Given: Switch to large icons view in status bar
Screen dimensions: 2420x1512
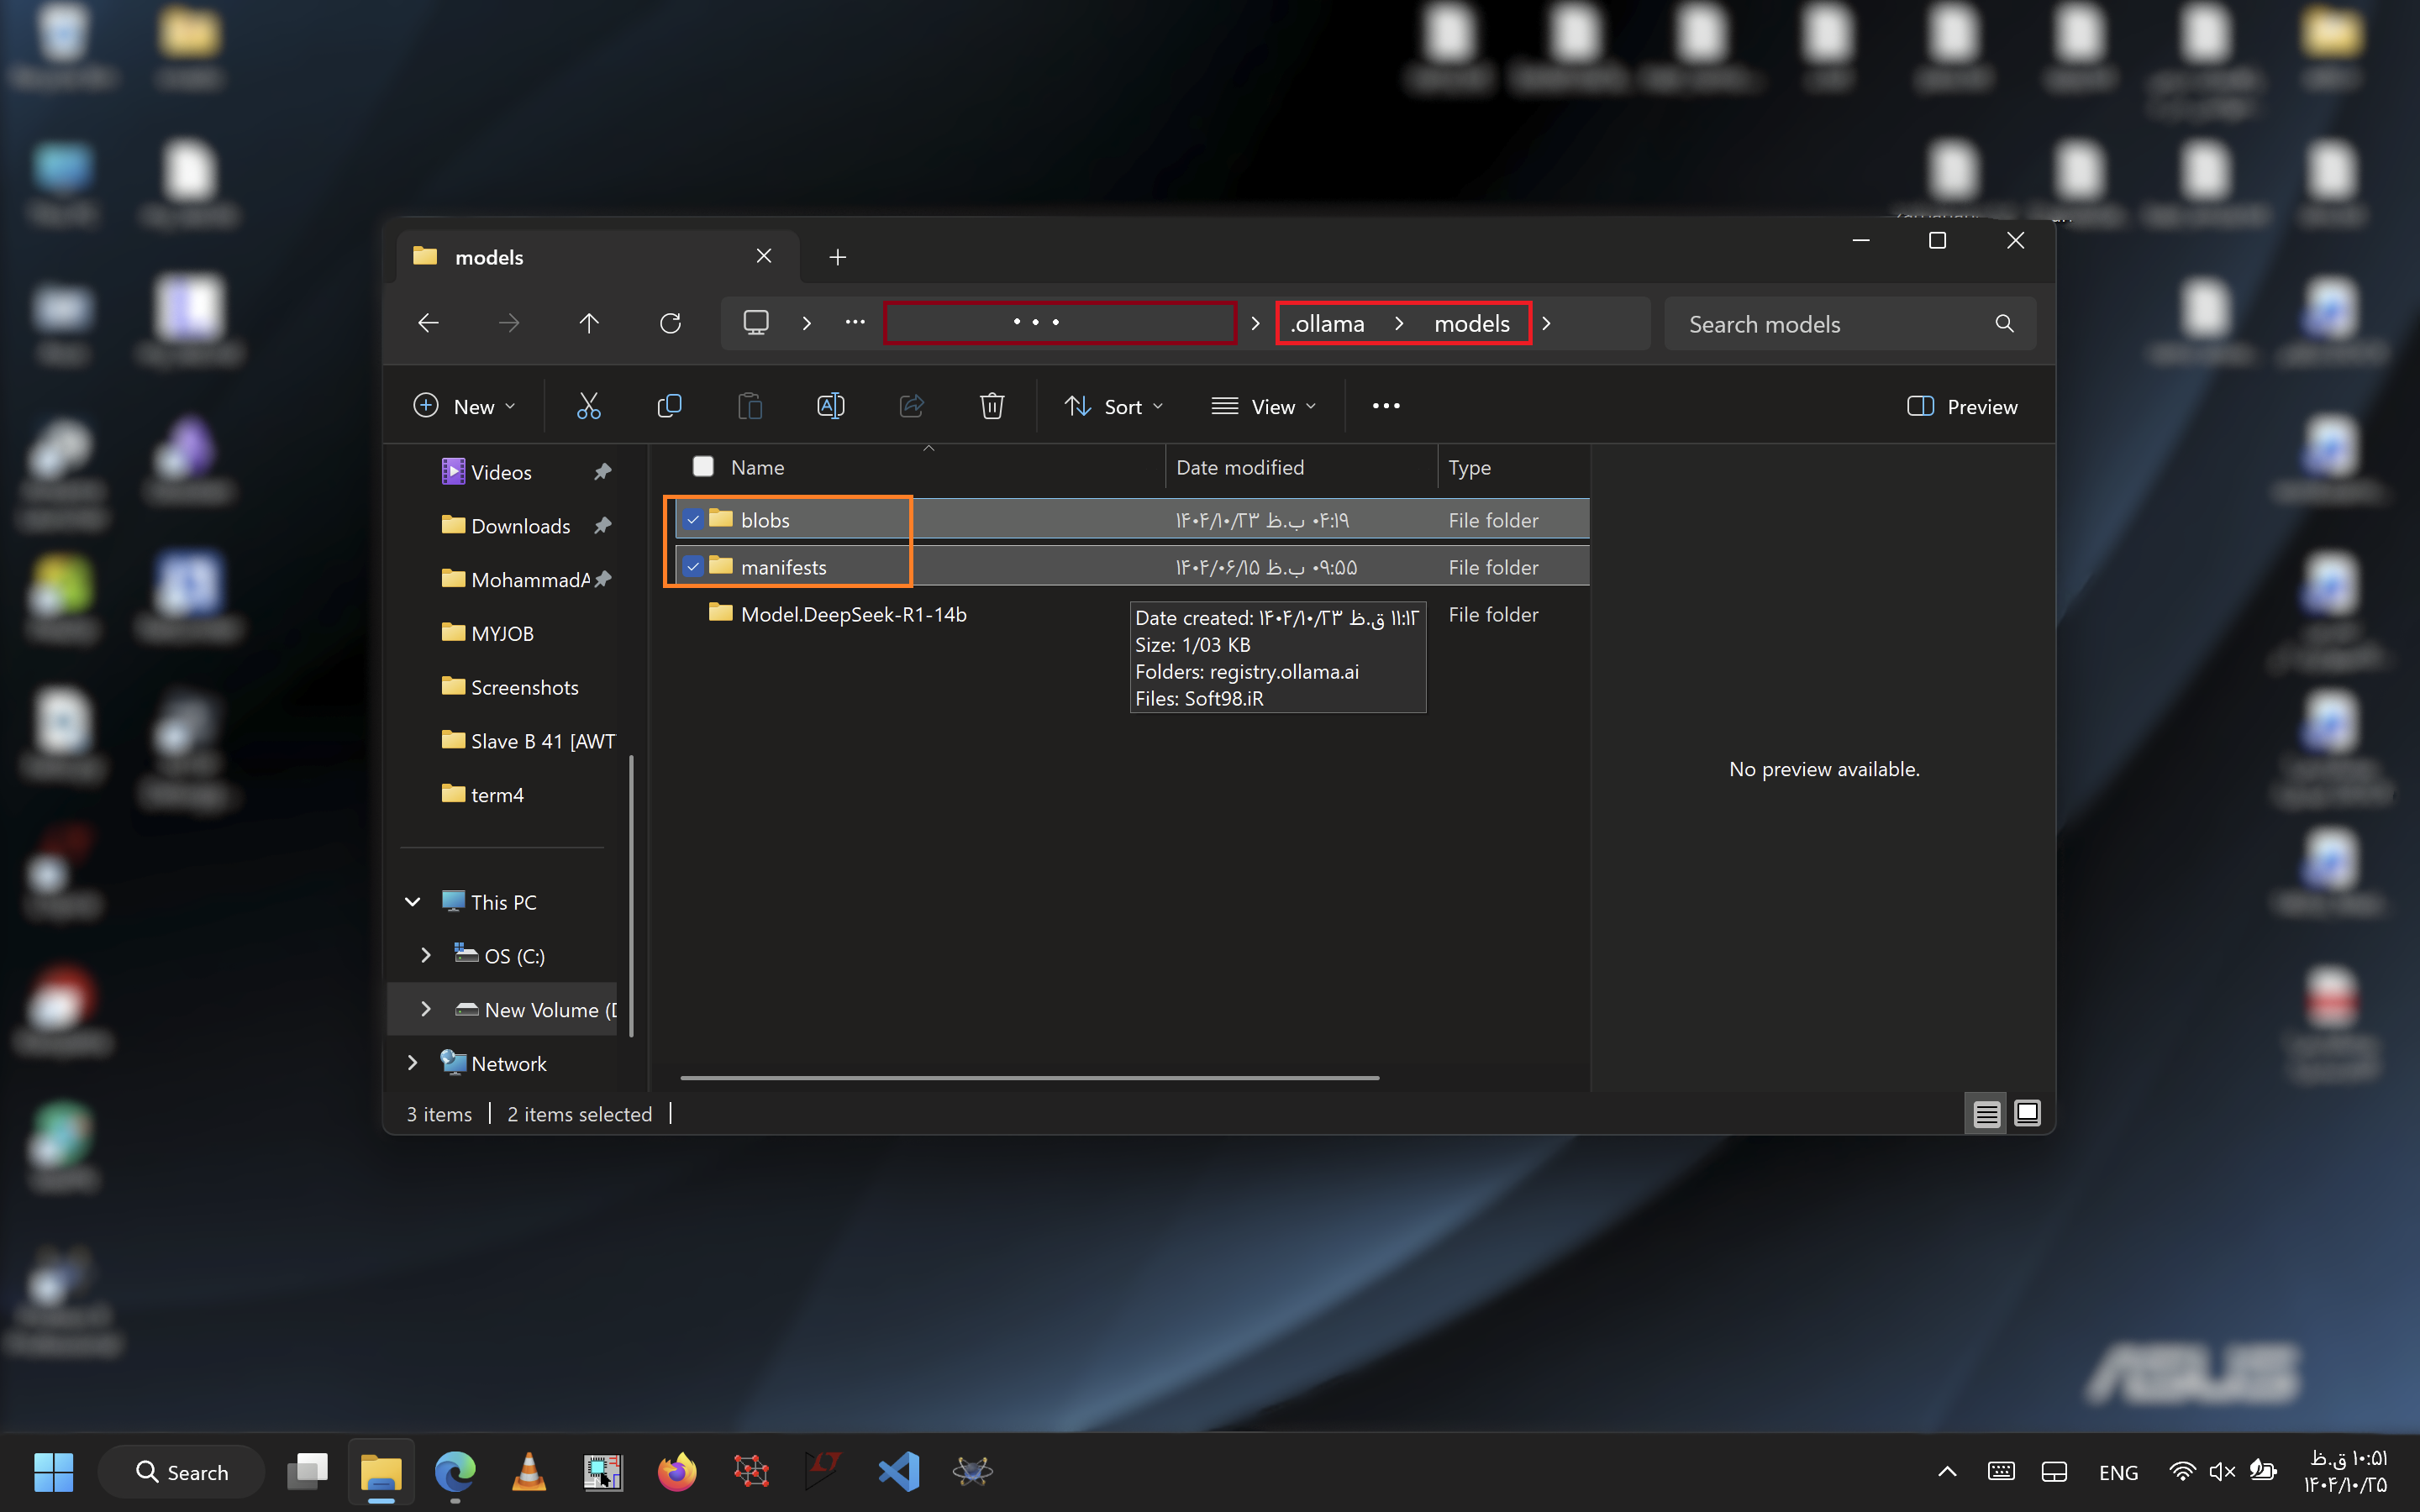Looking at the screenshot, I should (2028, 1113).
